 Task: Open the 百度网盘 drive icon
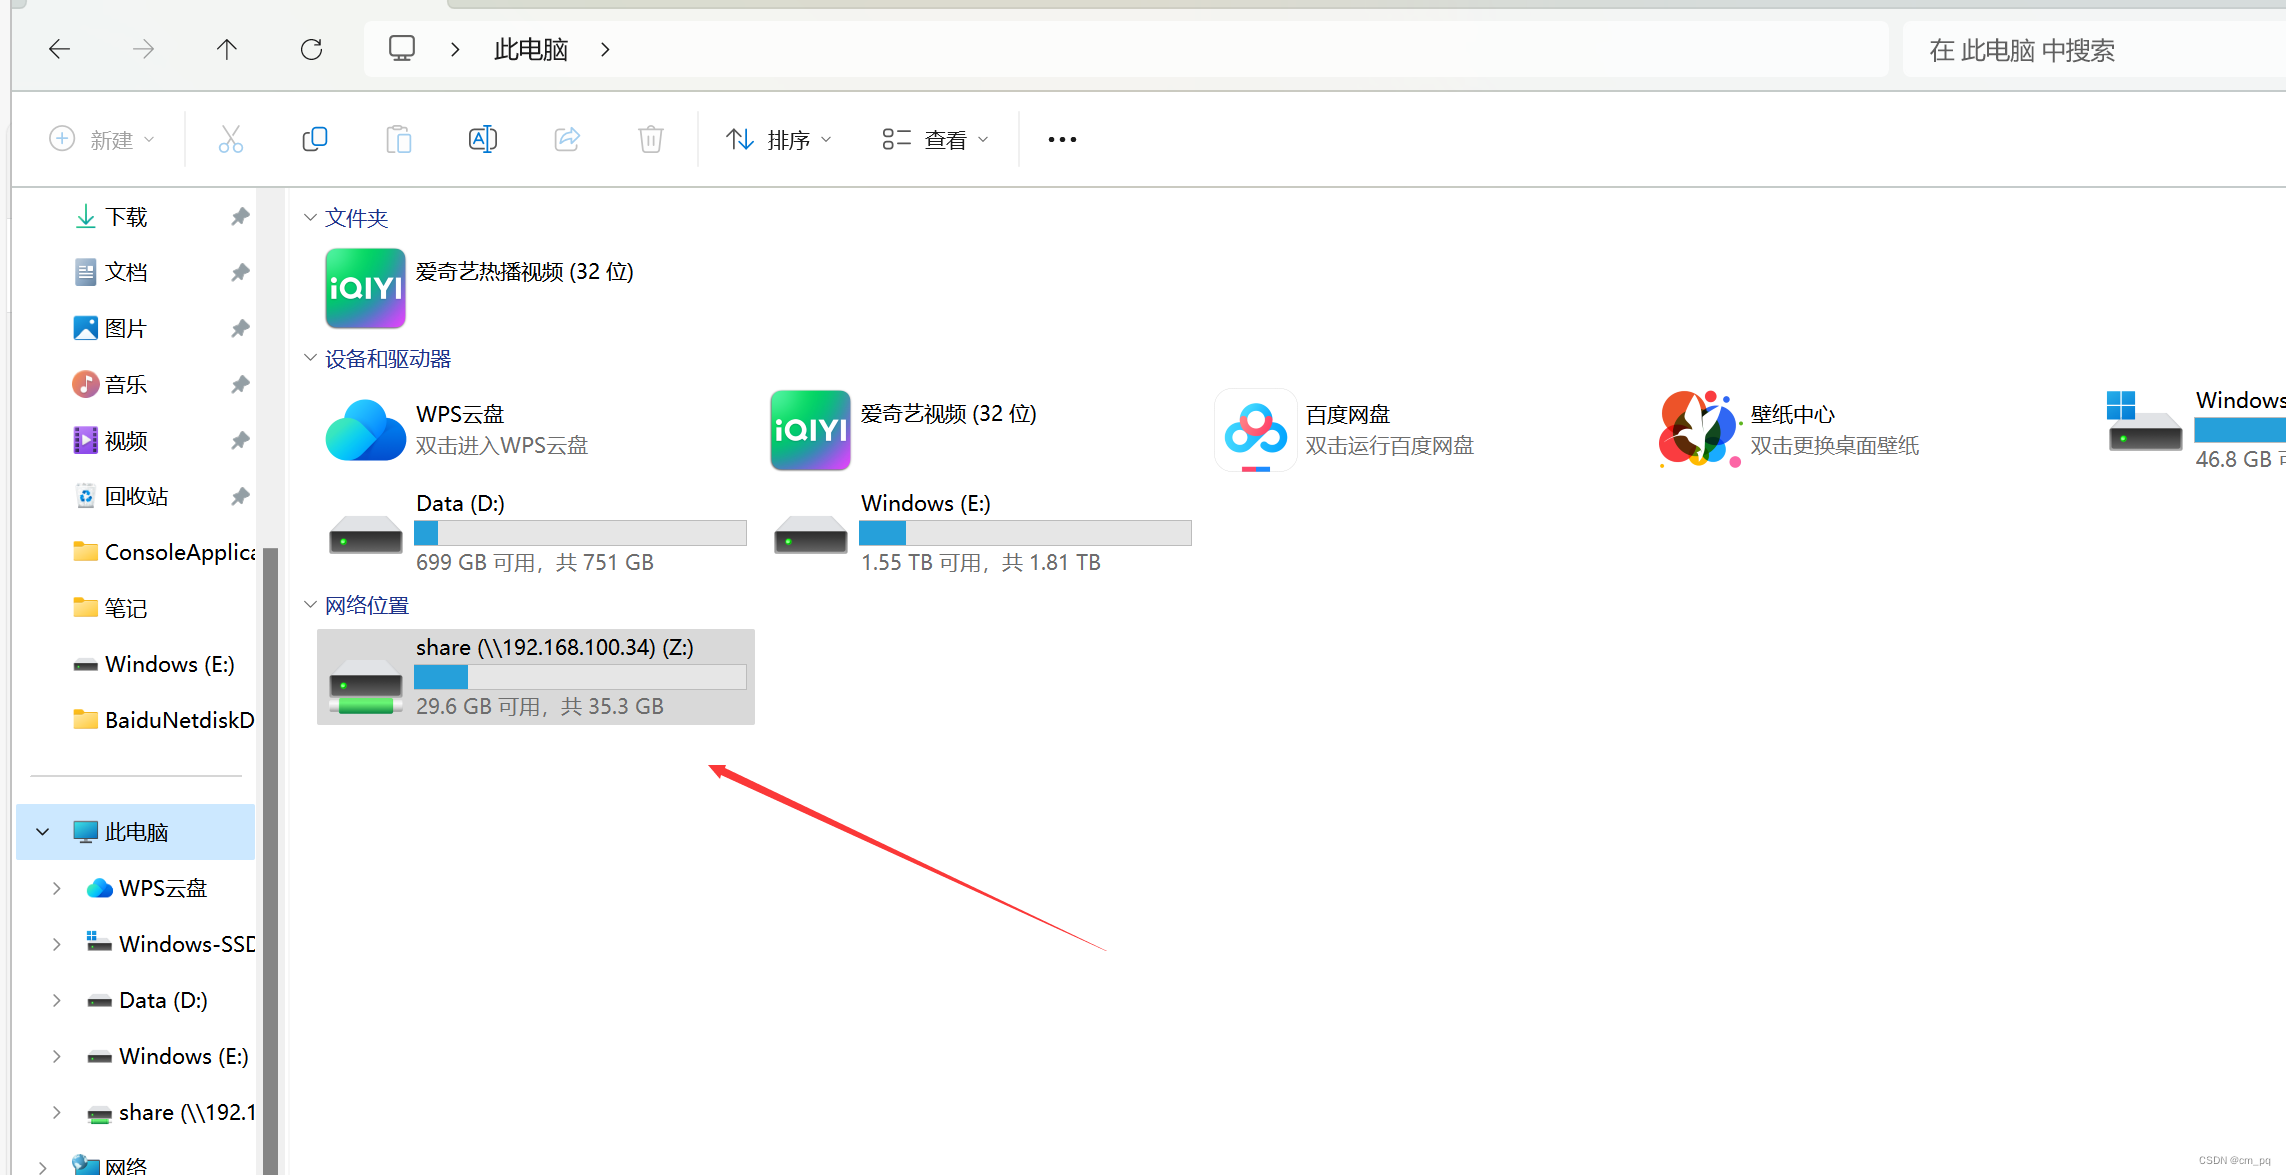click(1255, 430)
